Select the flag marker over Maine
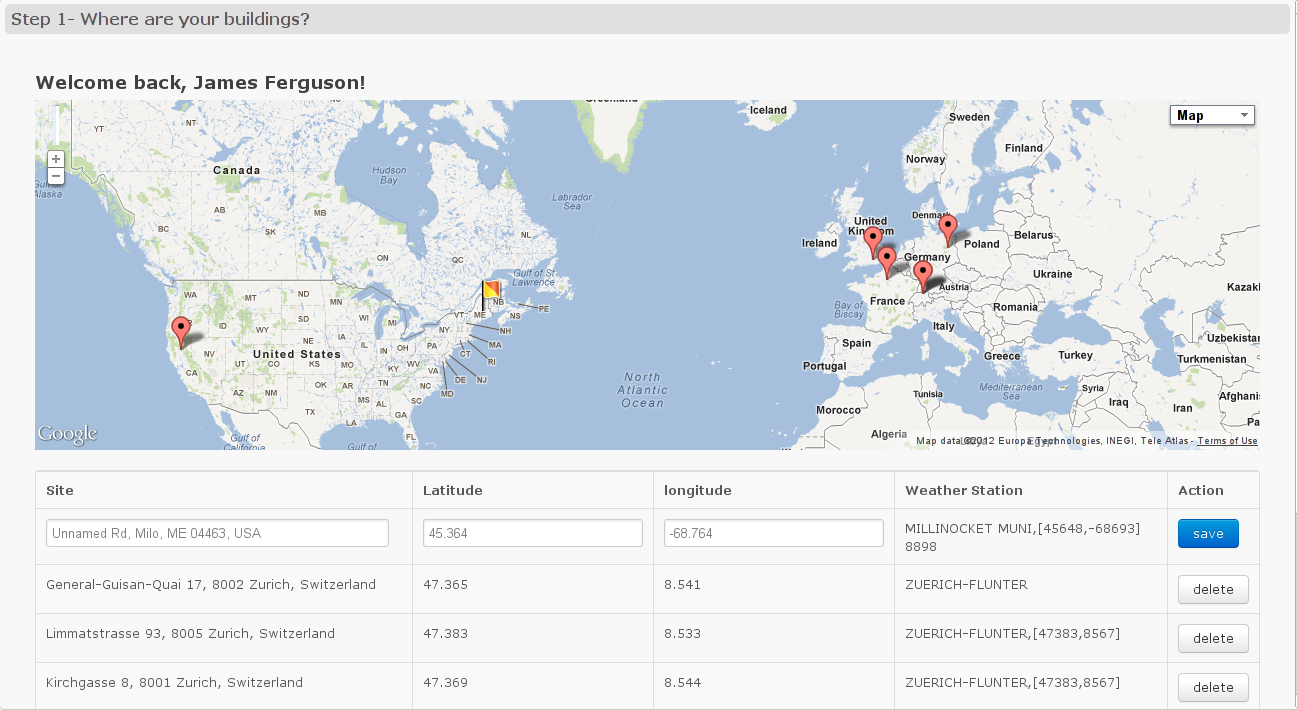The image size is (1297, 710). point(490,296)
